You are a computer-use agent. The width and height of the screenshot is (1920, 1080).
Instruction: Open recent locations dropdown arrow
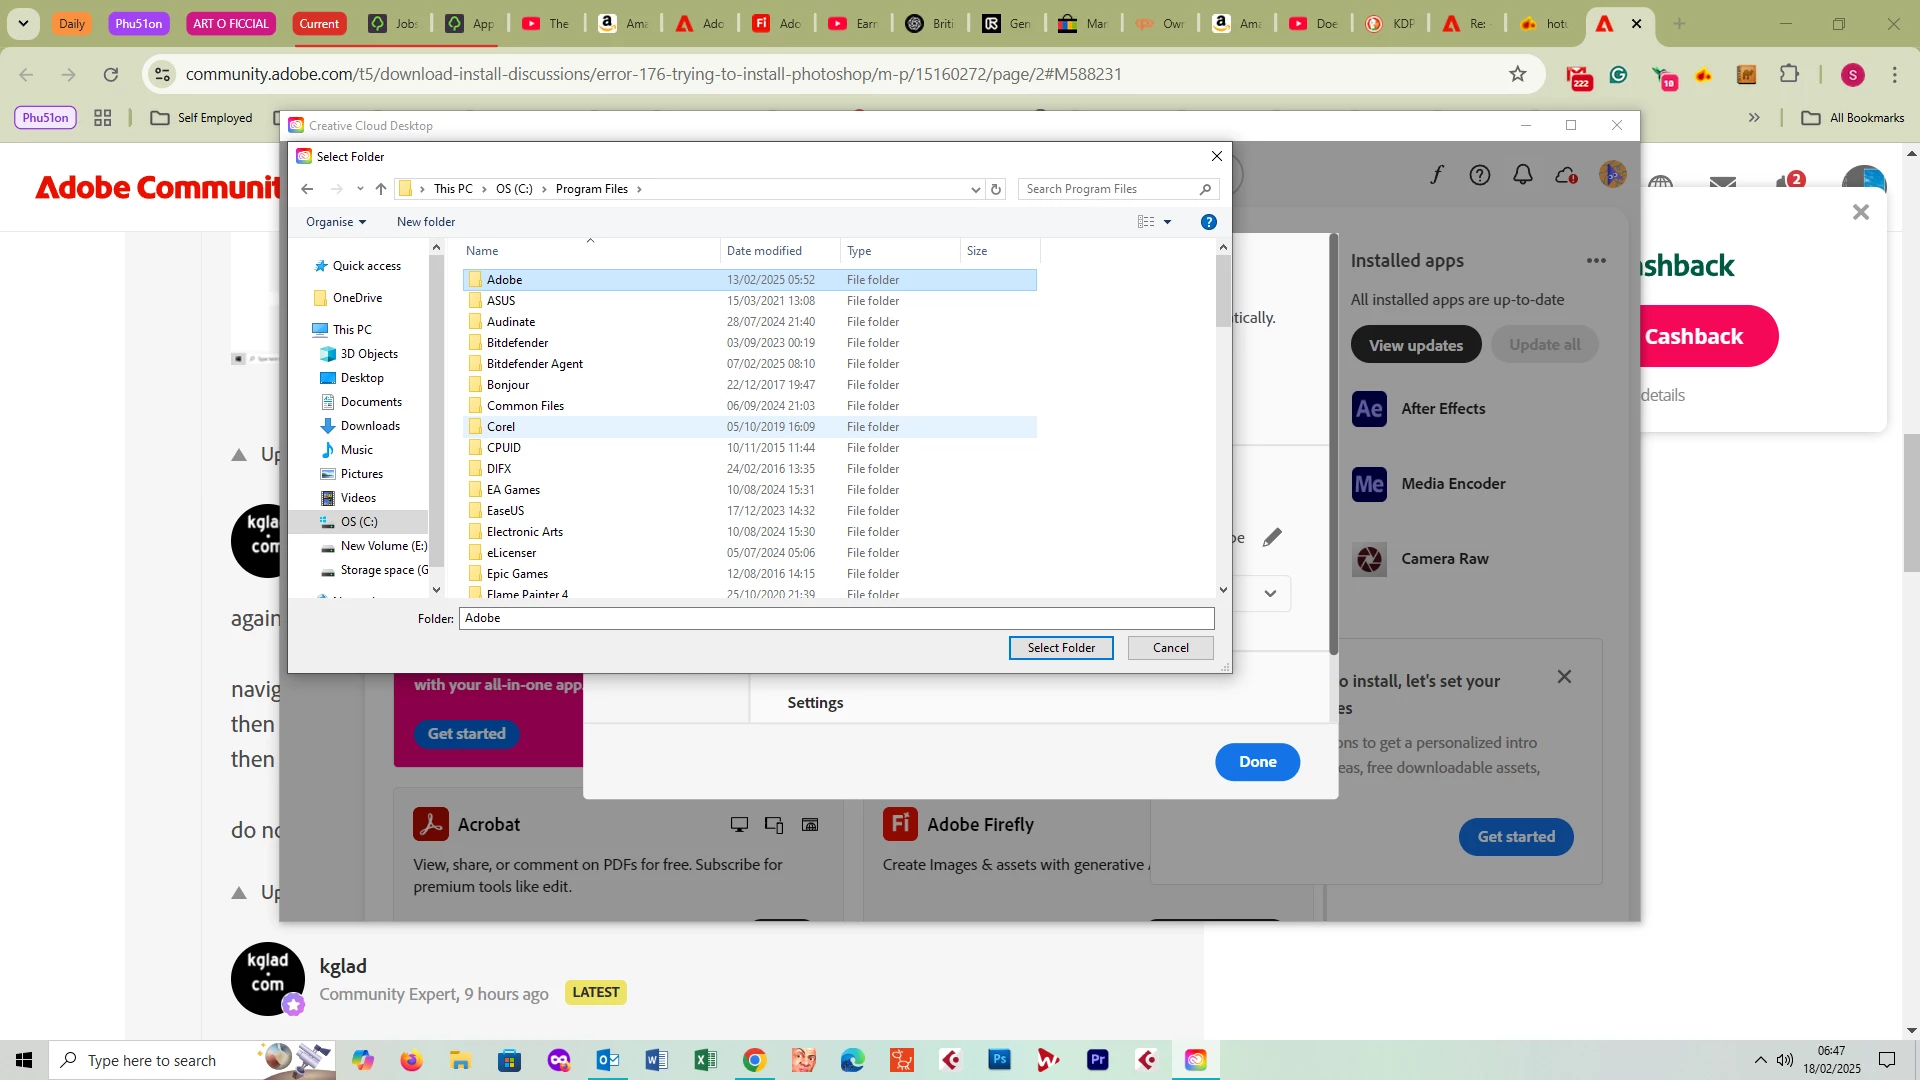(x=360, y=189)
